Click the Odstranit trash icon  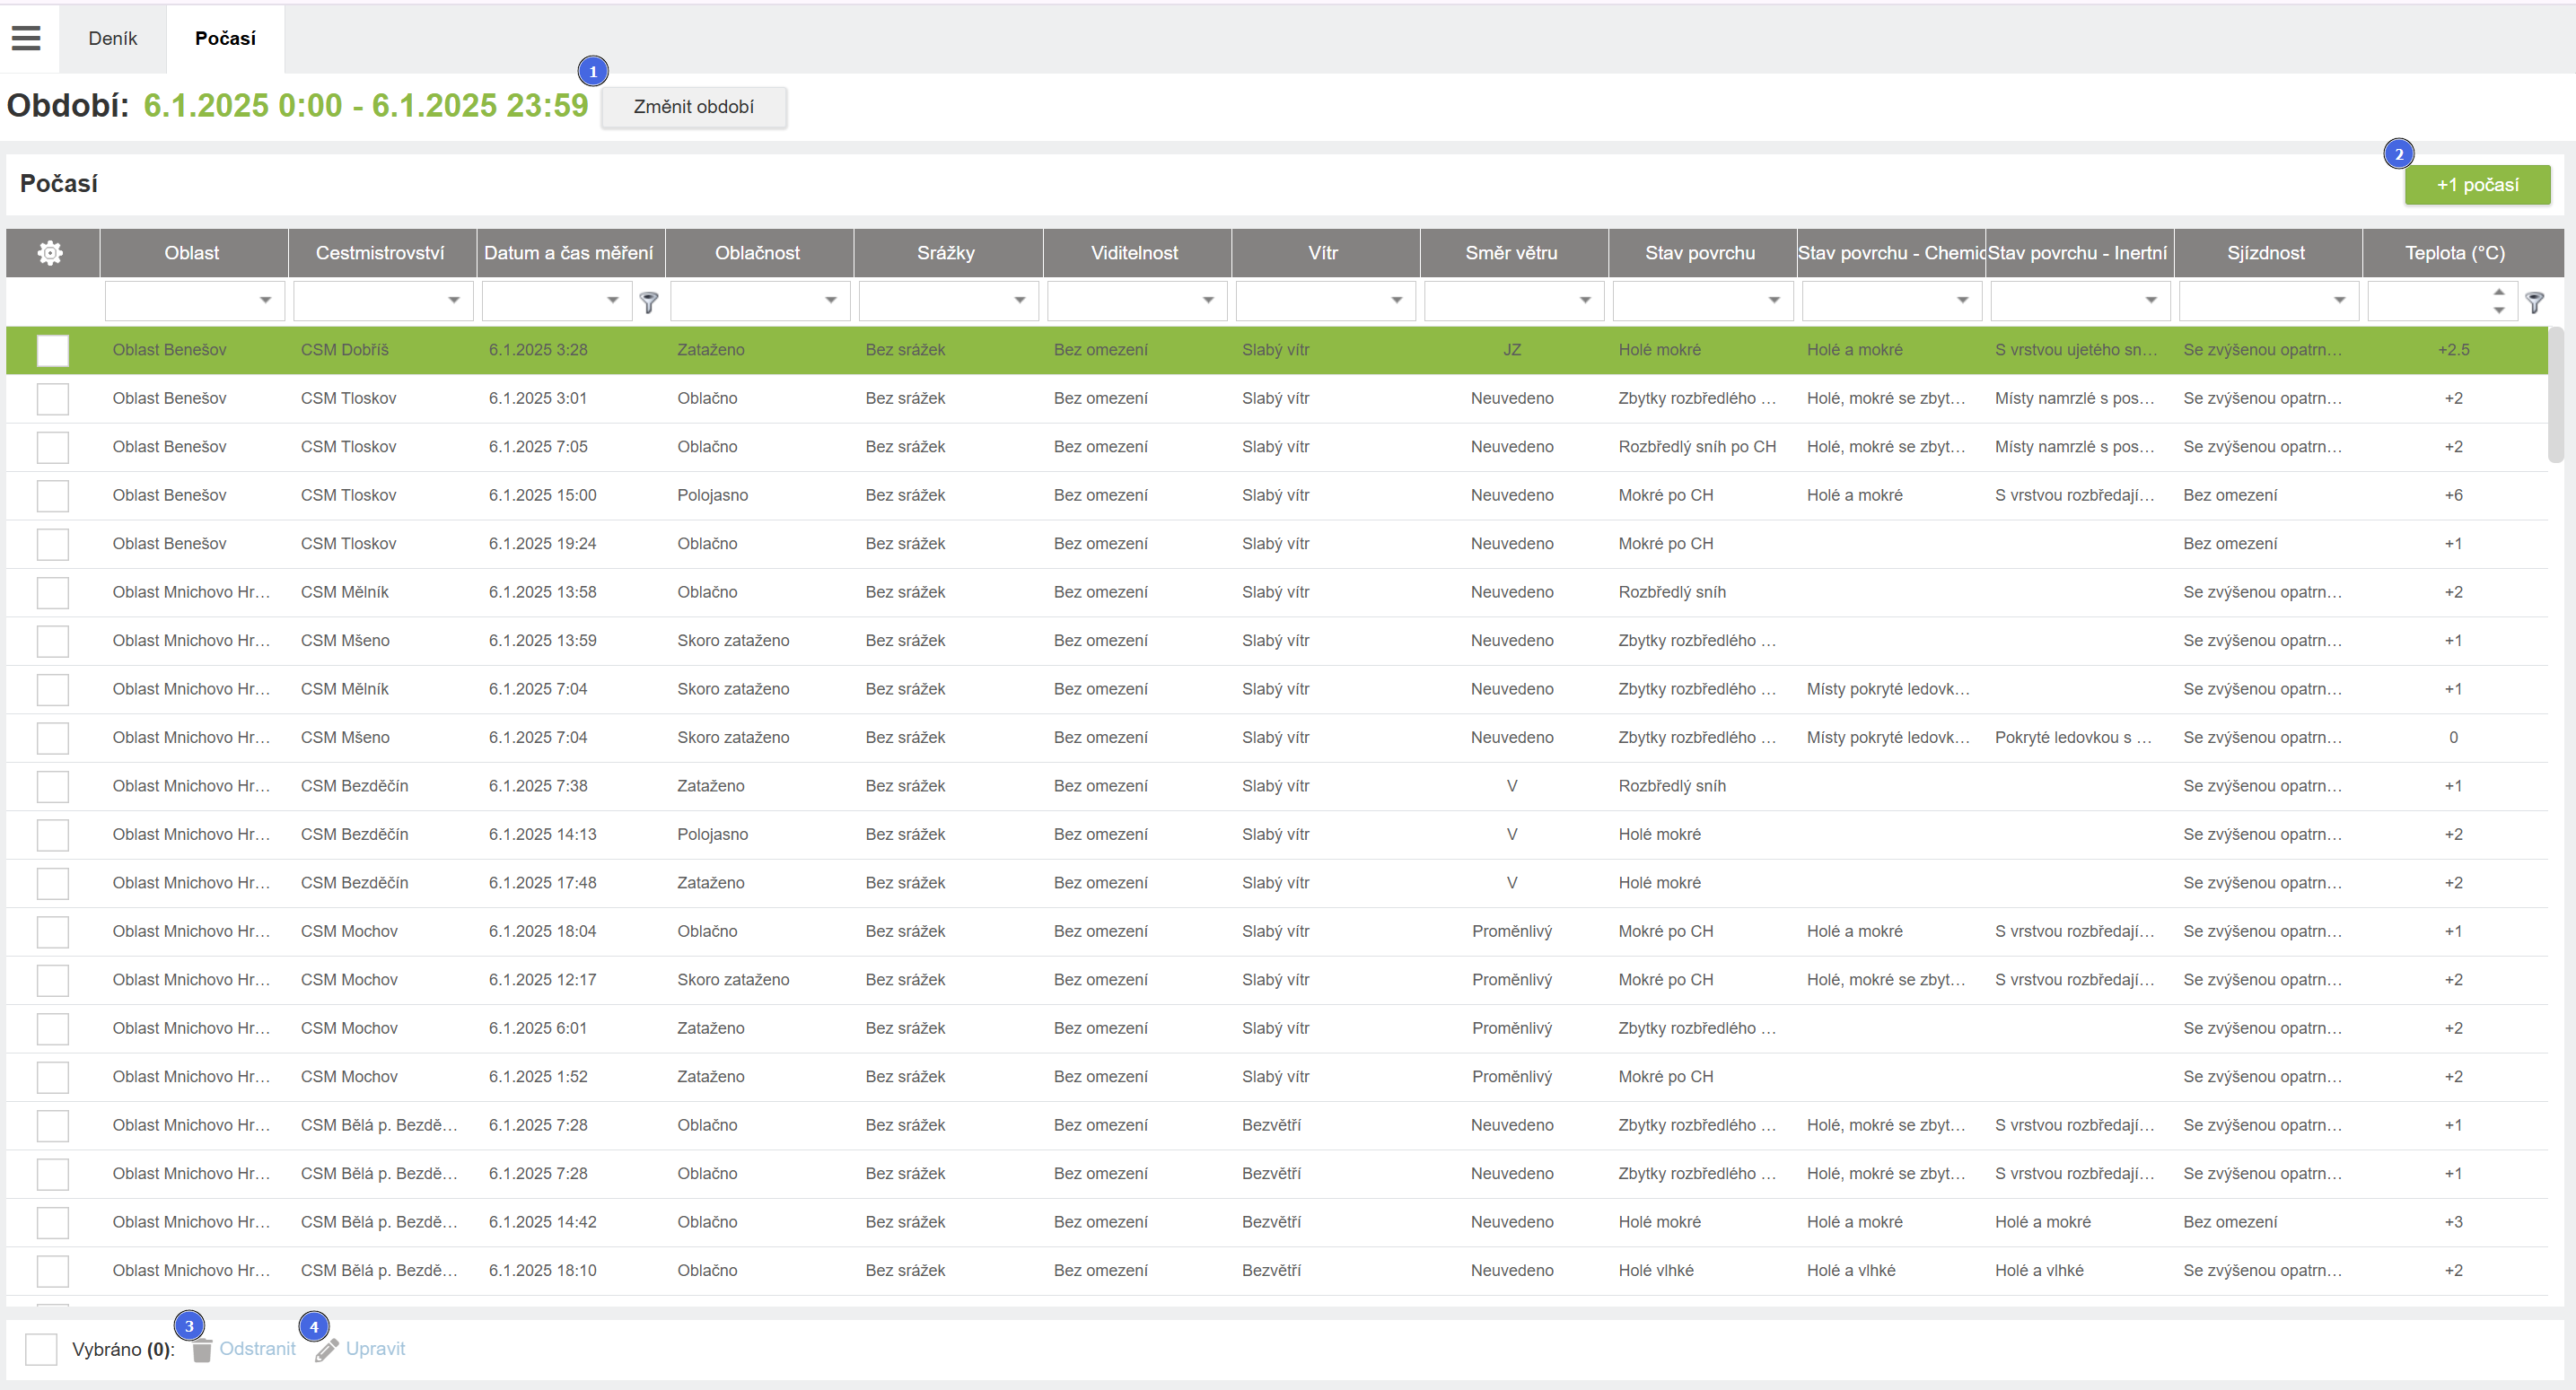(202, 1350)
